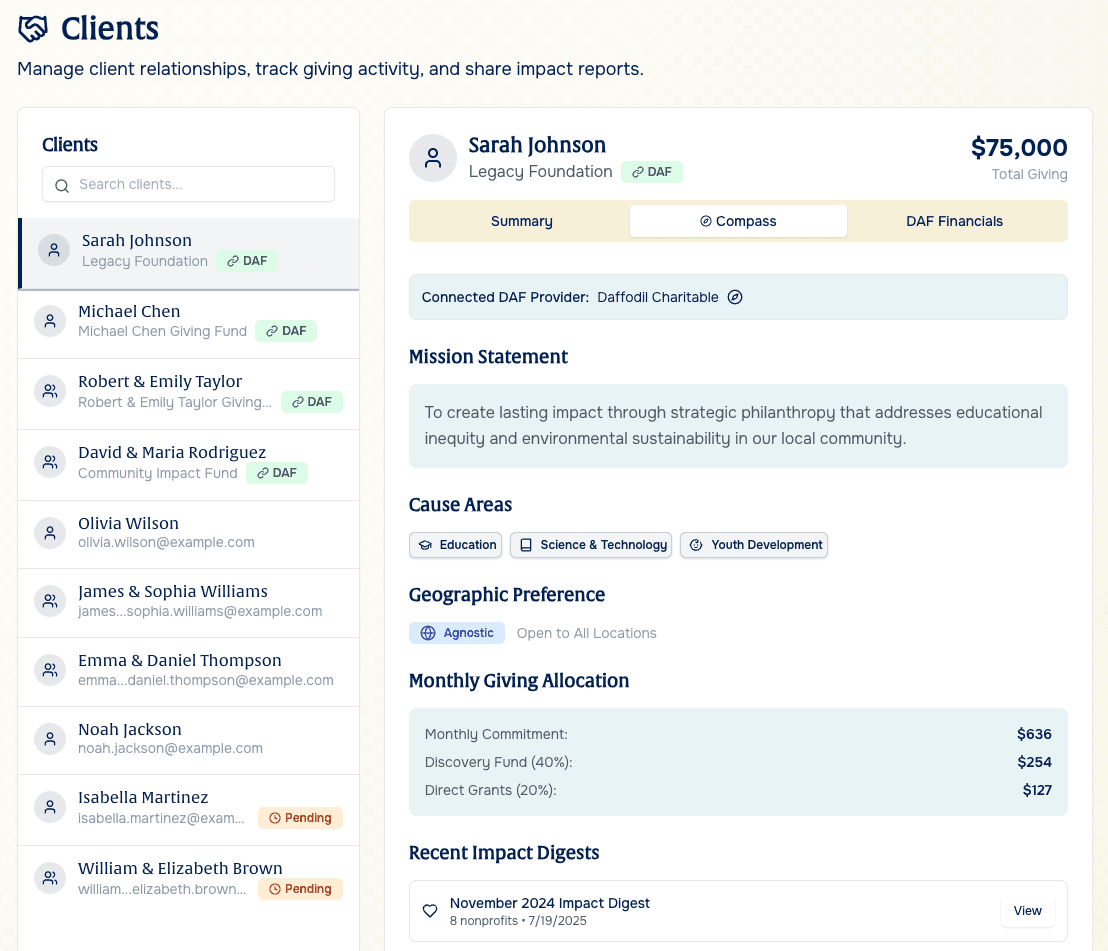
Task: Click the Youth Development icon
Action: (x=695, y=545)
